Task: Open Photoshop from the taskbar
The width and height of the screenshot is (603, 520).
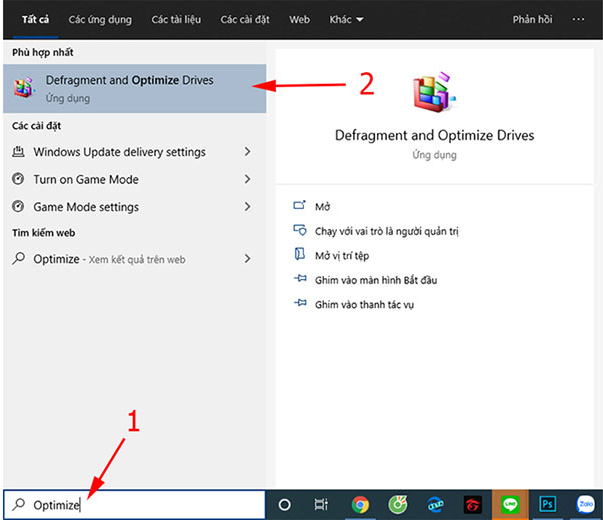Action: point(548,504)
